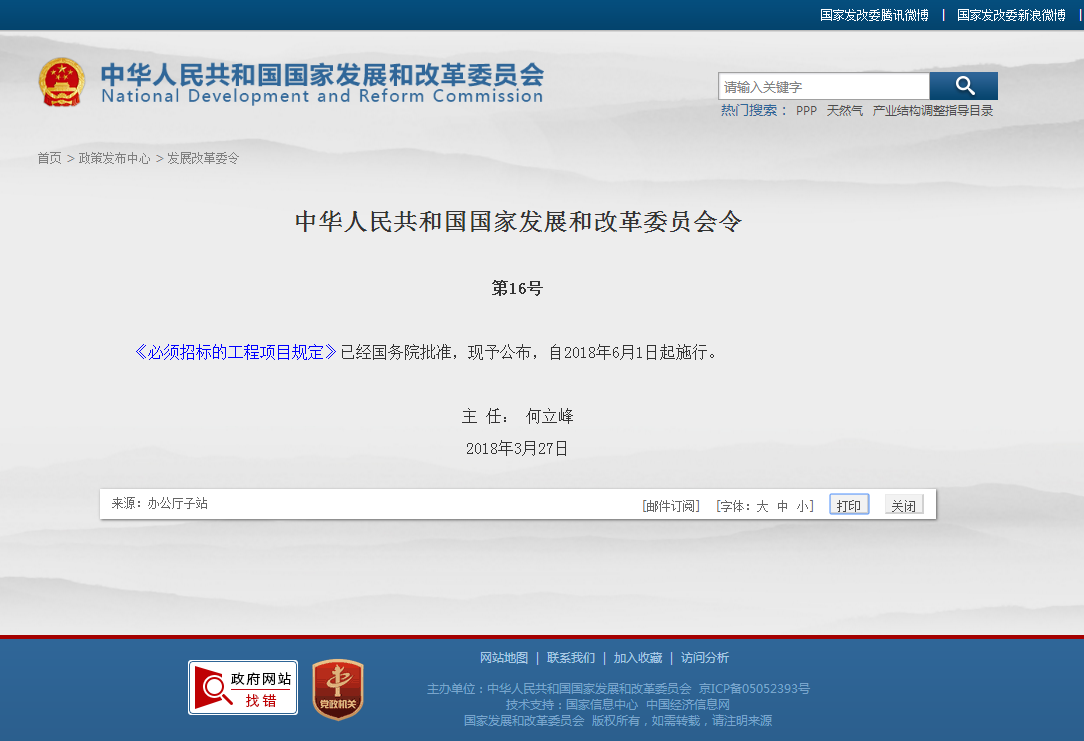Viewport: 1084px width, 741px height.
Task: Open 国家发改委腾讯微博 link
Action: point(874,15)
